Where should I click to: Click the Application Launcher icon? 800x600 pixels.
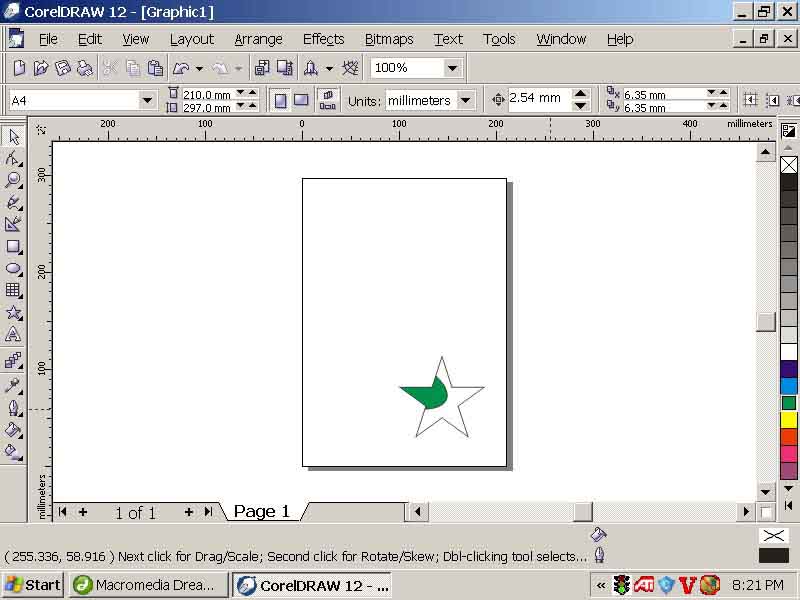(x=311, y=68)
